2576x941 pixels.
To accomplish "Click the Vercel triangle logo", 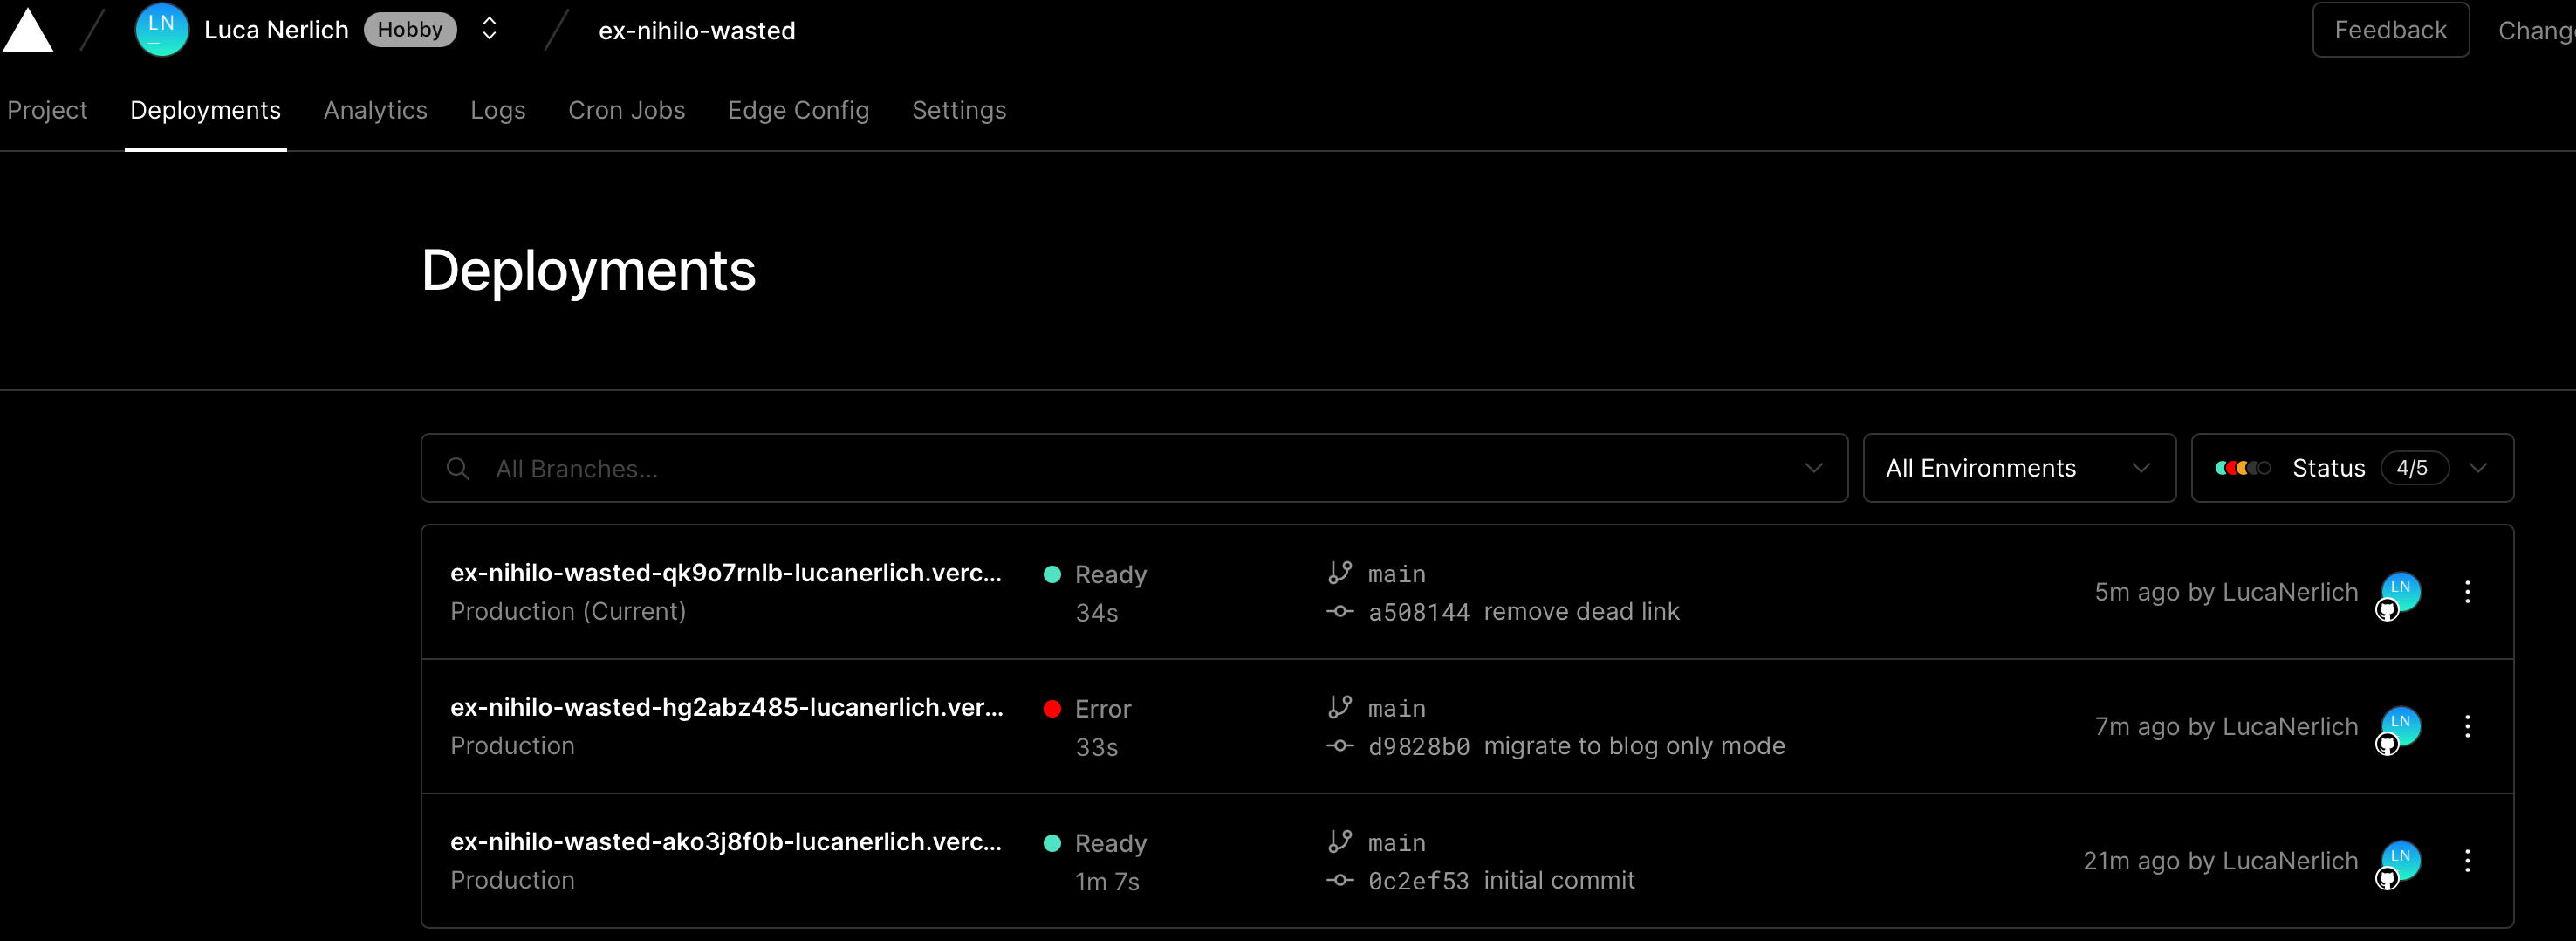I will 28,30.
